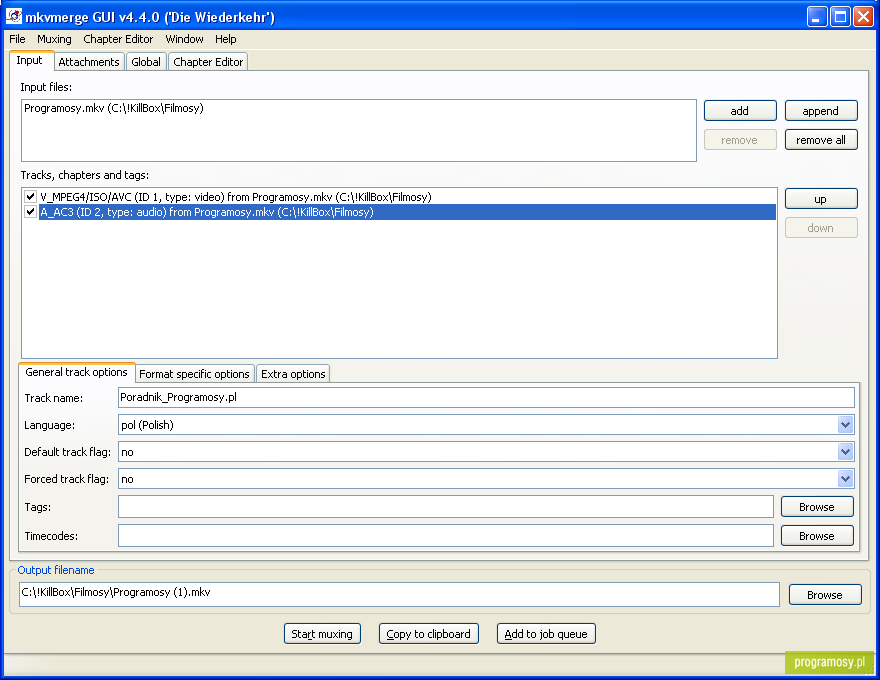Image resolution: width=880 pixels, height=680 pixels.
Task: Open the Muxing menu
Action: pyautogui.click(x=54, y=39)
